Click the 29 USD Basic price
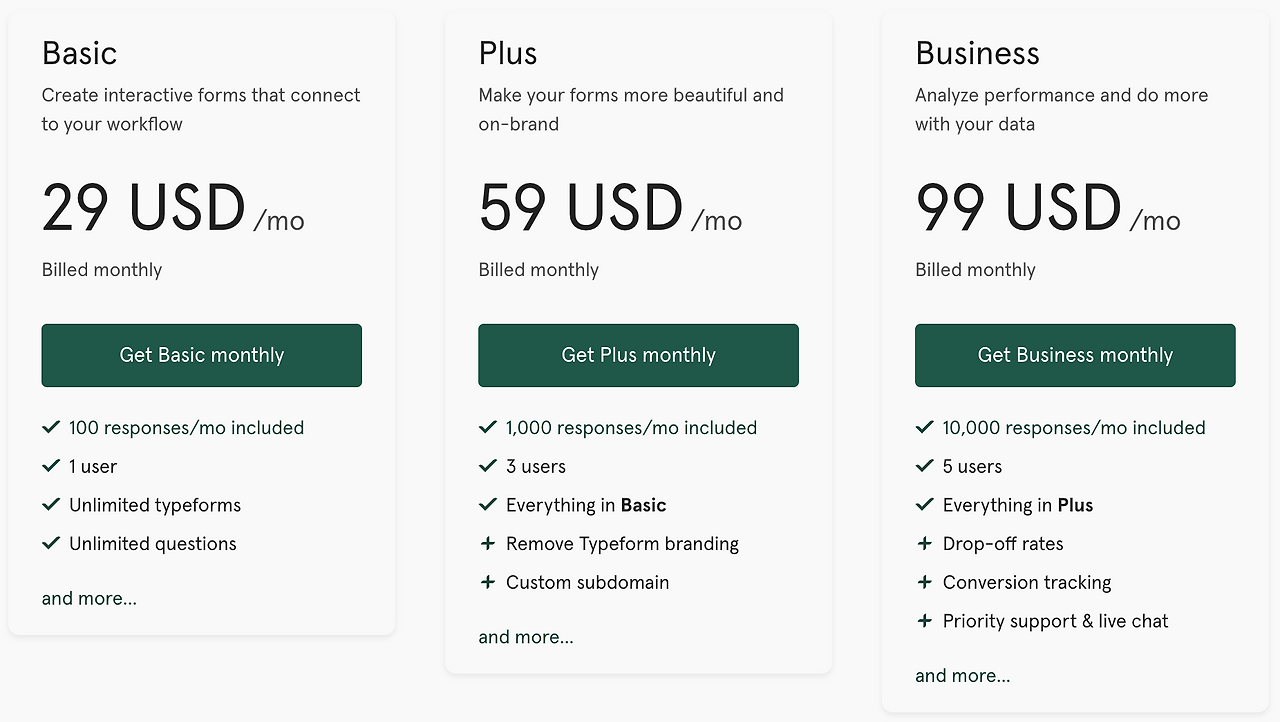Screen dimensions: 1280x722 (x=144, y=208)
